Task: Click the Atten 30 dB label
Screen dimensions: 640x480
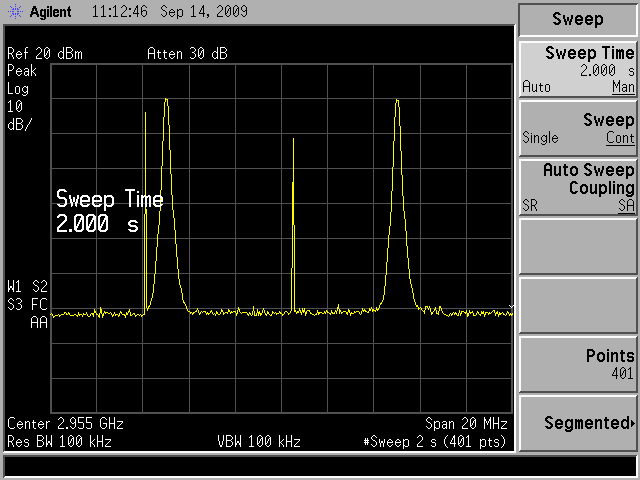Action: point(187,54)
